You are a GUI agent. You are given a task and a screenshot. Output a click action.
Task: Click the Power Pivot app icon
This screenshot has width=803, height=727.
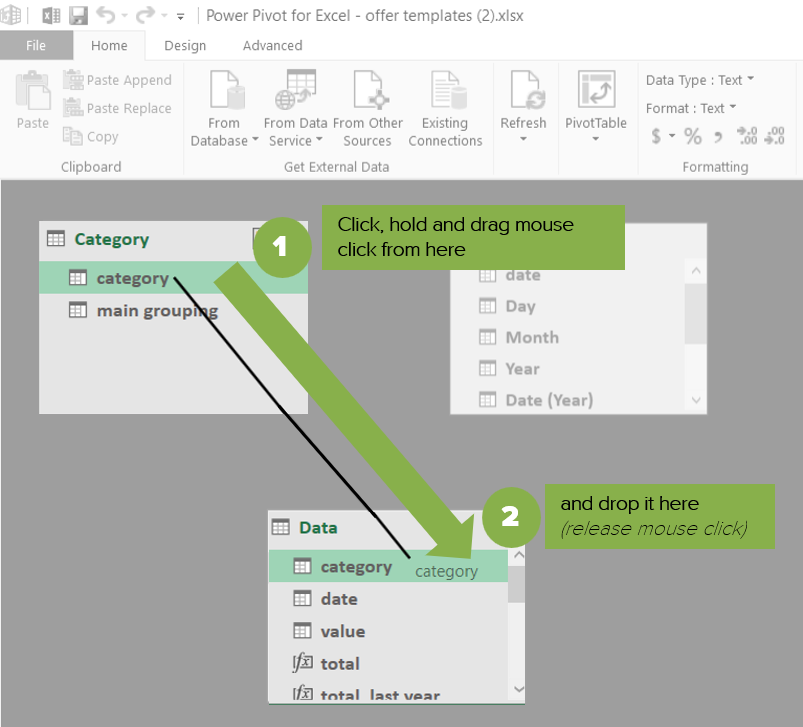pos(11,15)
